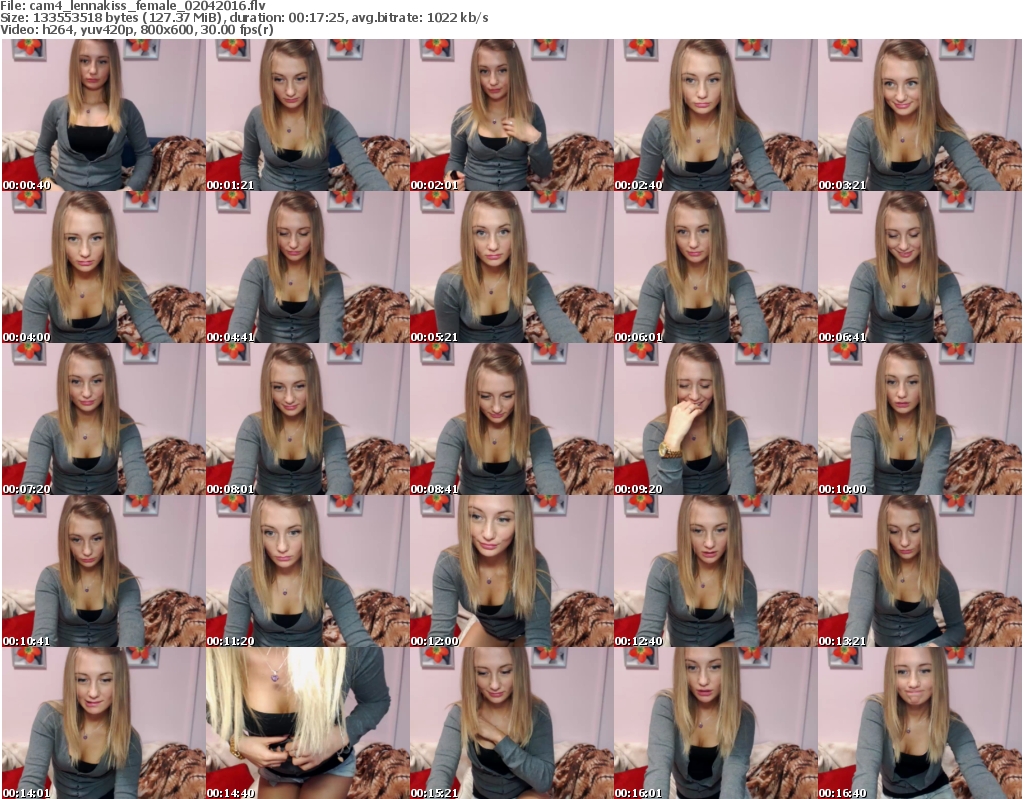Select the thumbnail stamped 00:01:21
1024x799 pixels.
pos(308,115)
